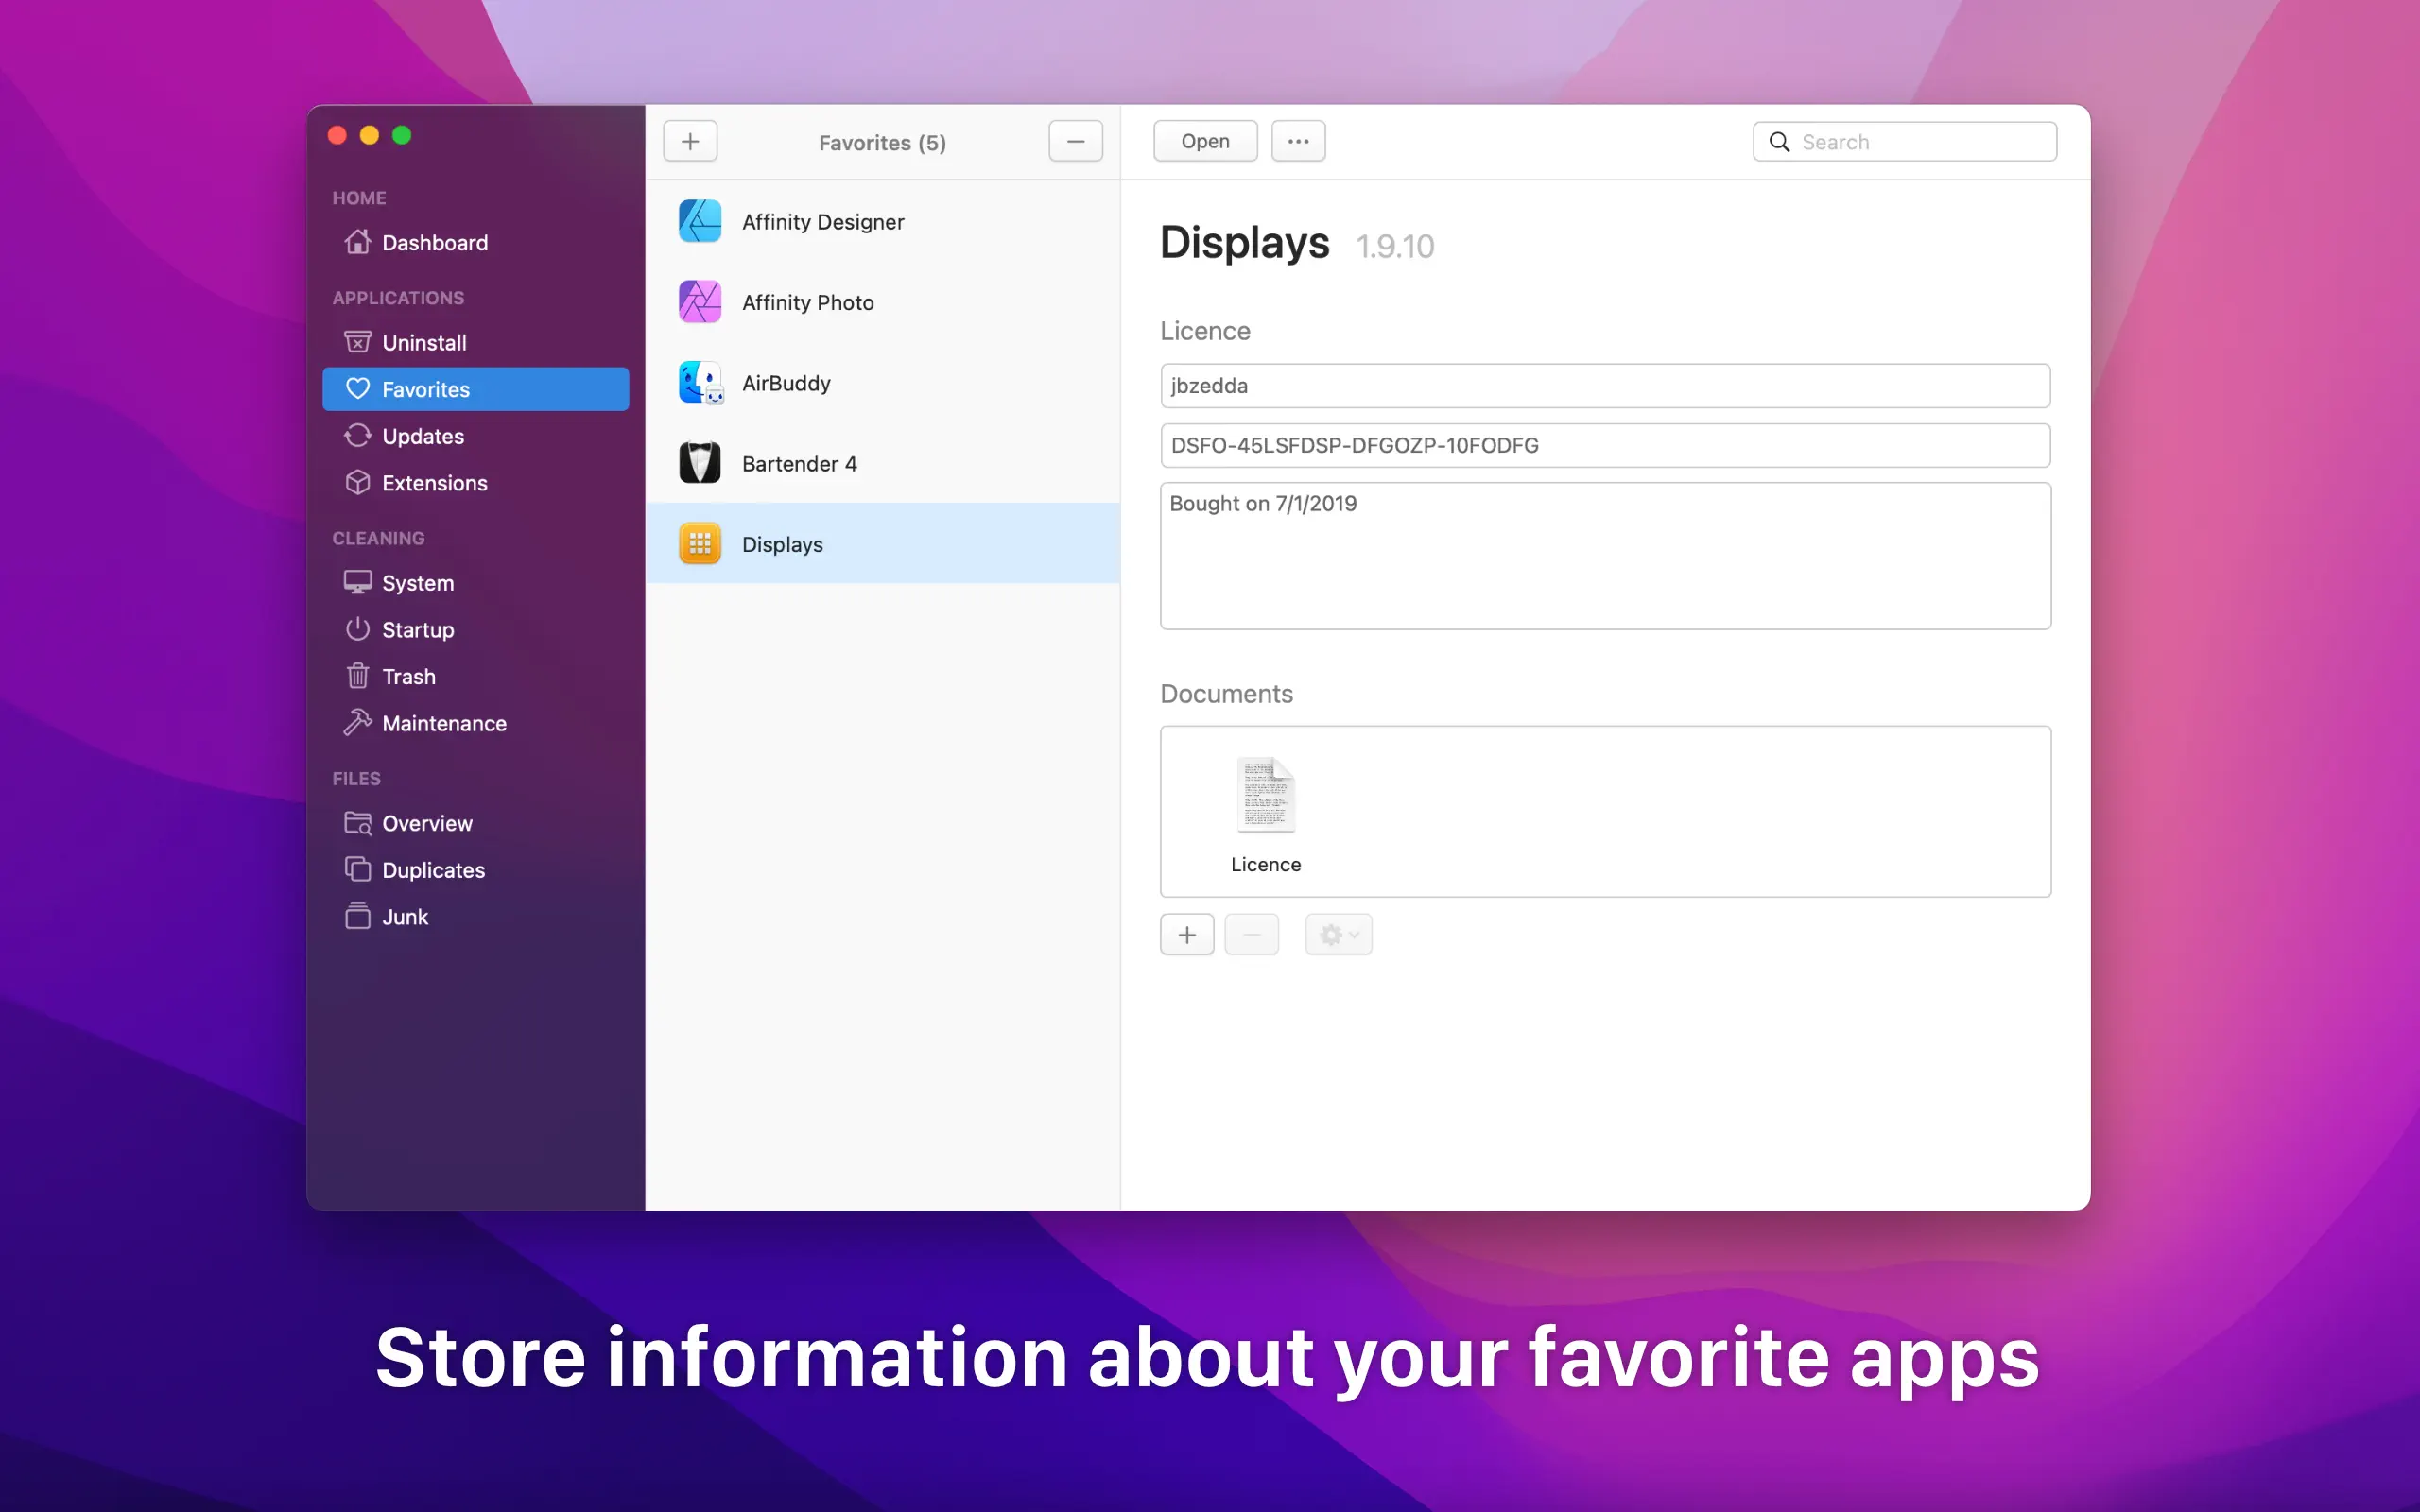Click the licence key serial field
Screen dimensions: 2420x1512
coord(1604,446)
